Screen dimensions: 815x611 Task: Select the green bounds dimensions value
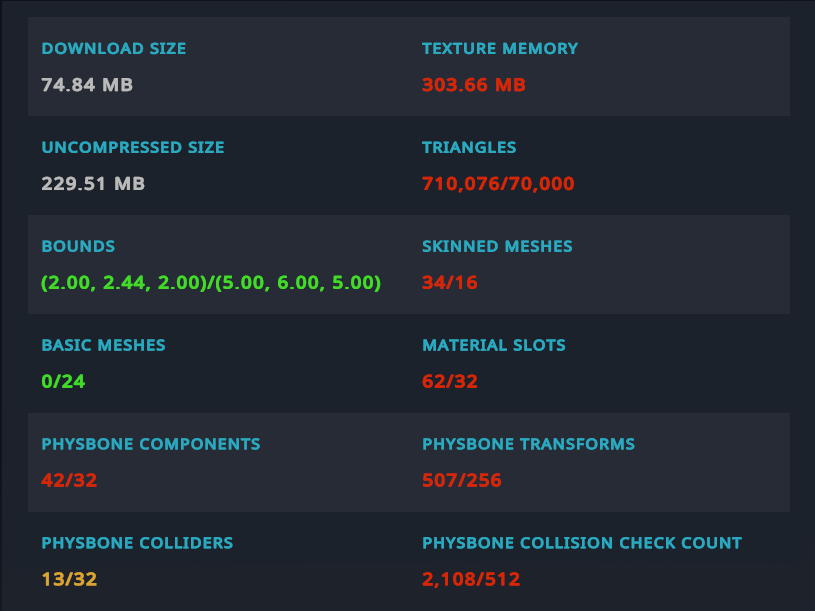click(x=211, y=283)
